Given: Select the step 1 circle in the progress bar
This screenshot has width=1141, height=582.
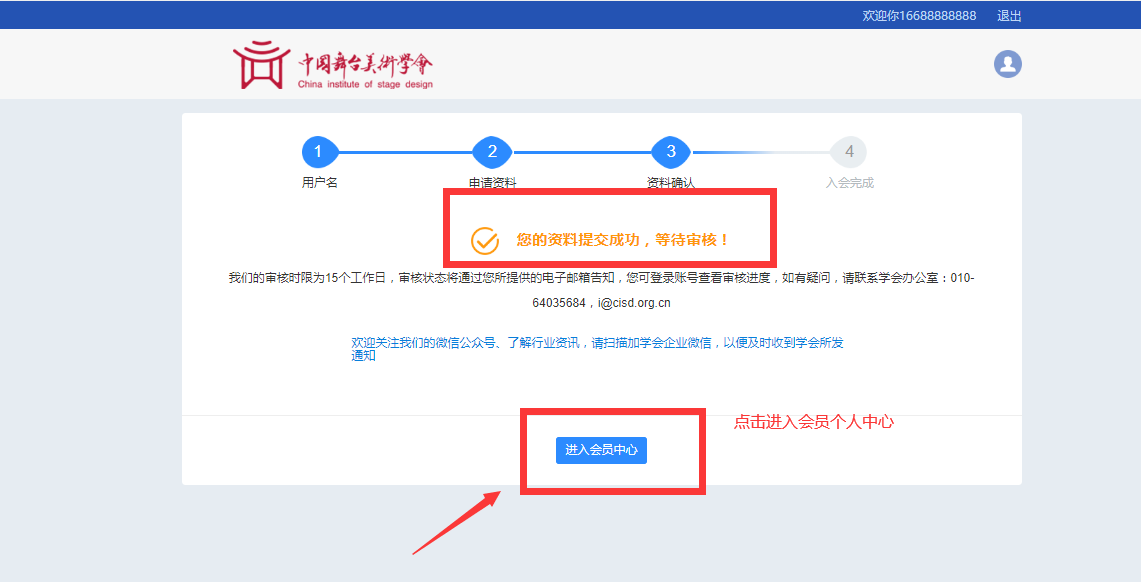Looking at the screenshot, I should (x=319, y=152).
